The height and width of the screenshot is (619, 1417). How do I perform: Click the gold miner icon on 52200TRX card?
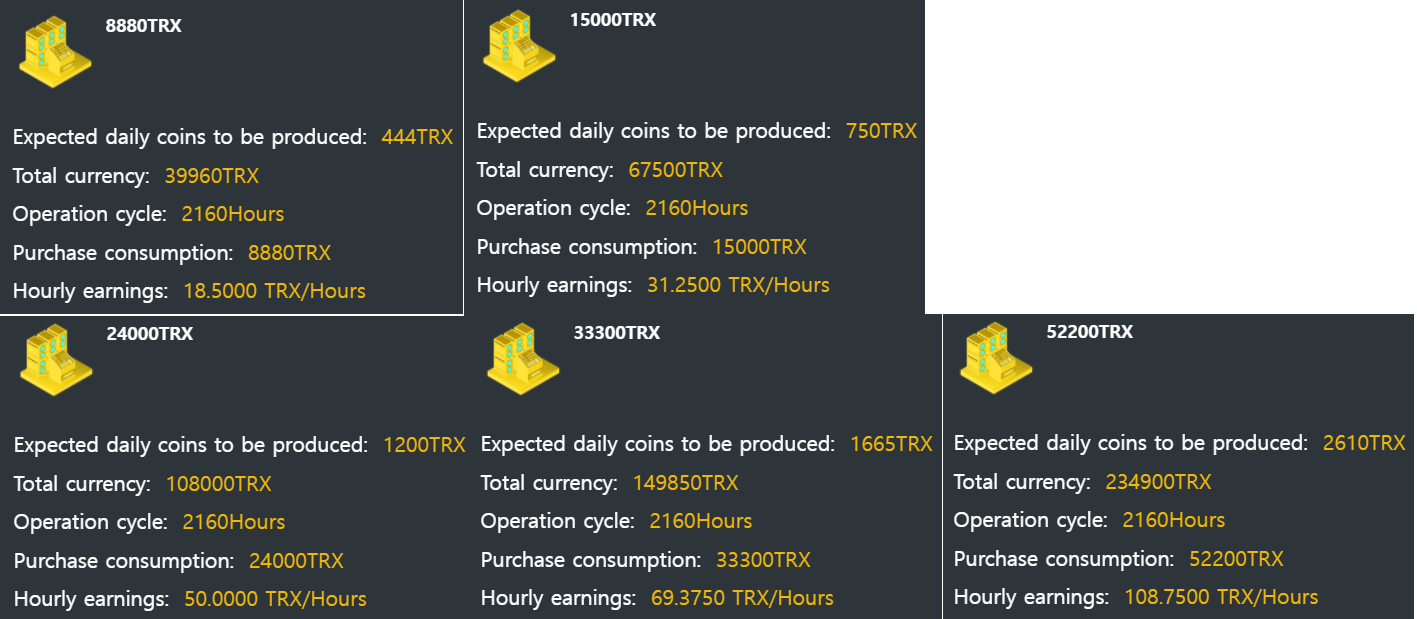click(x=996, y=358)
